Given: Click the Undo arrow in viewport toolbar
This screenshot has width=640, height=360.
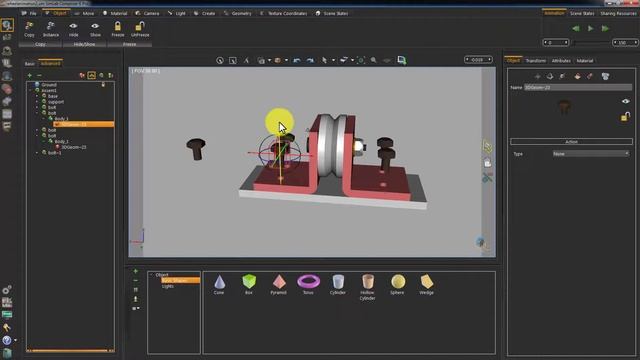Looking at the screenshot, I should coord(297,60).
